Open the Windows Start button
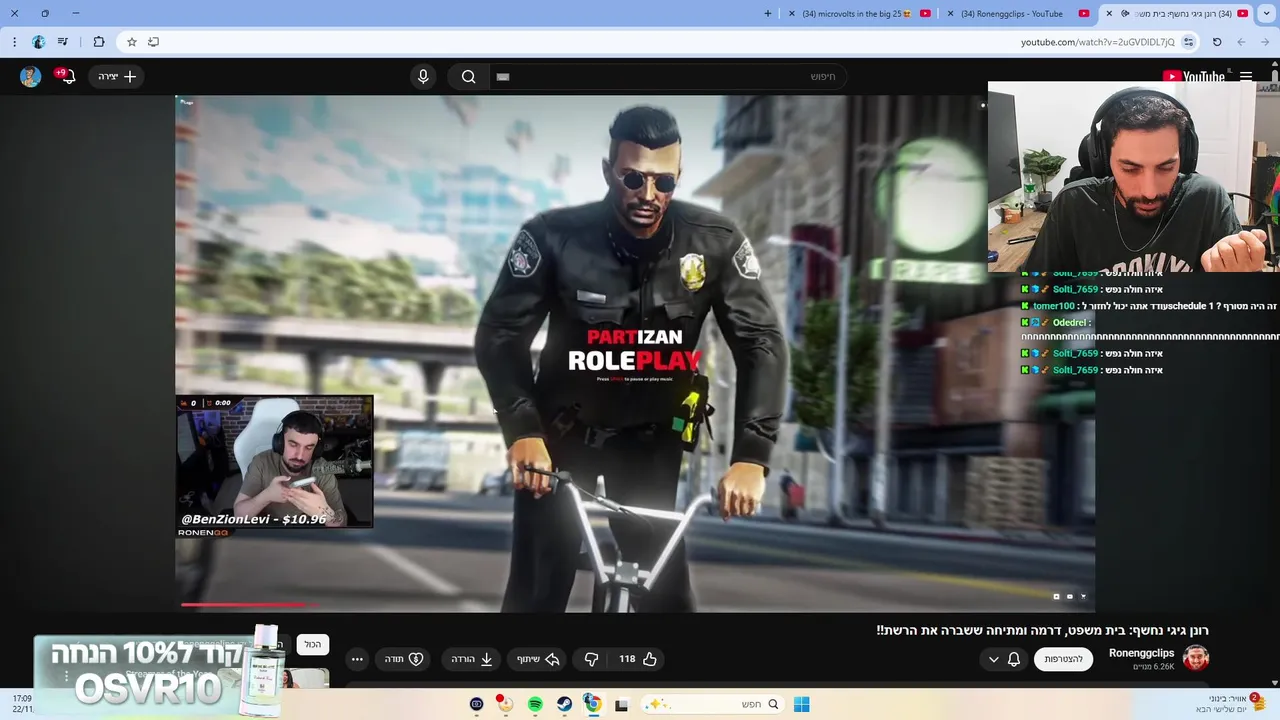 801,704
